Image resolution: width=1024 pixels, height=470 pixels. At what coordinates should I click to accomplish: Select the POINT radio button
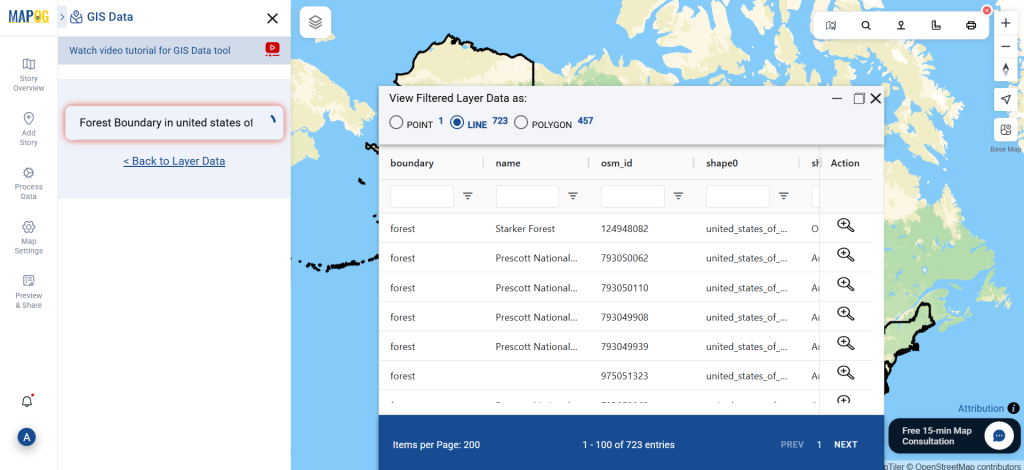click(396, 123)
